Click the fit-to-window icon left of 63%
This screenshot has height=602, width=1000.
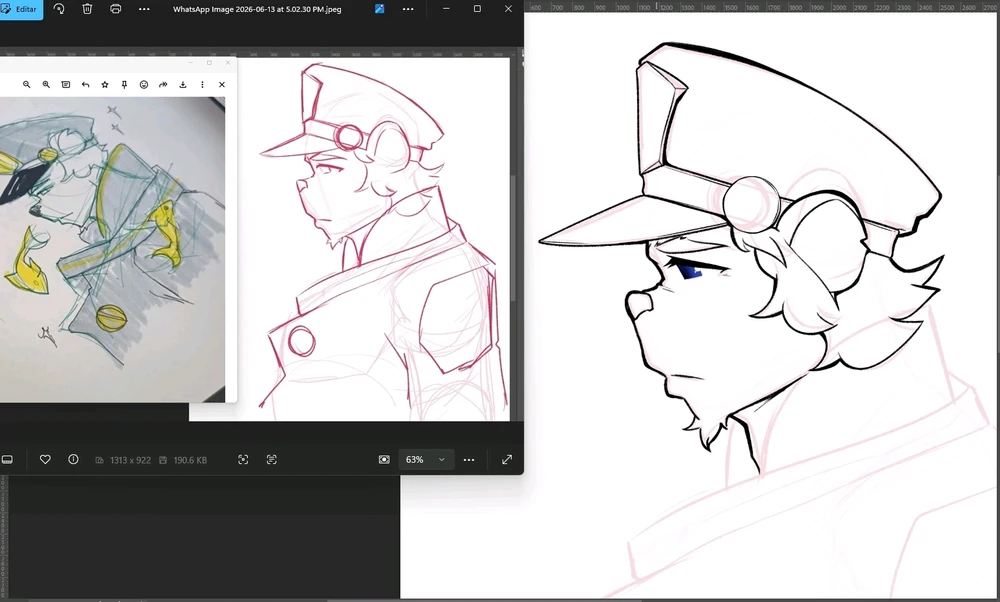(x=384, y=459)
